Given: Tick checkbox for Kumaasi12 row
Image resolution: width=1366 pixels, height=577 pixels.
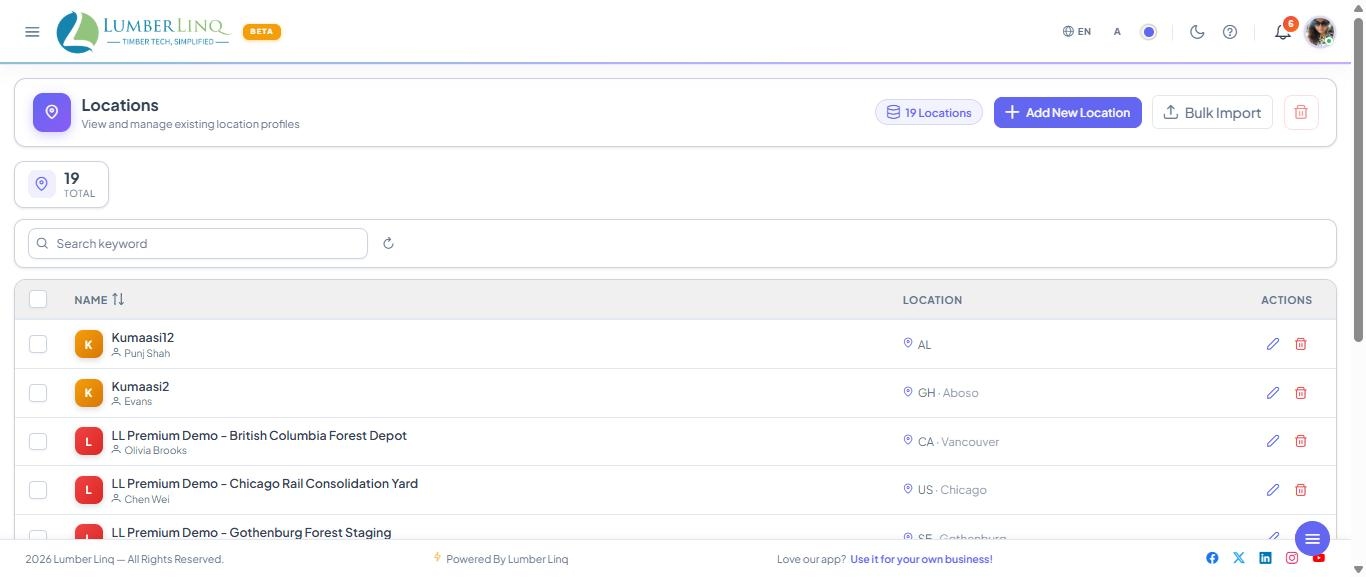Looking at the screenshot, I should [x=38, y=344].
